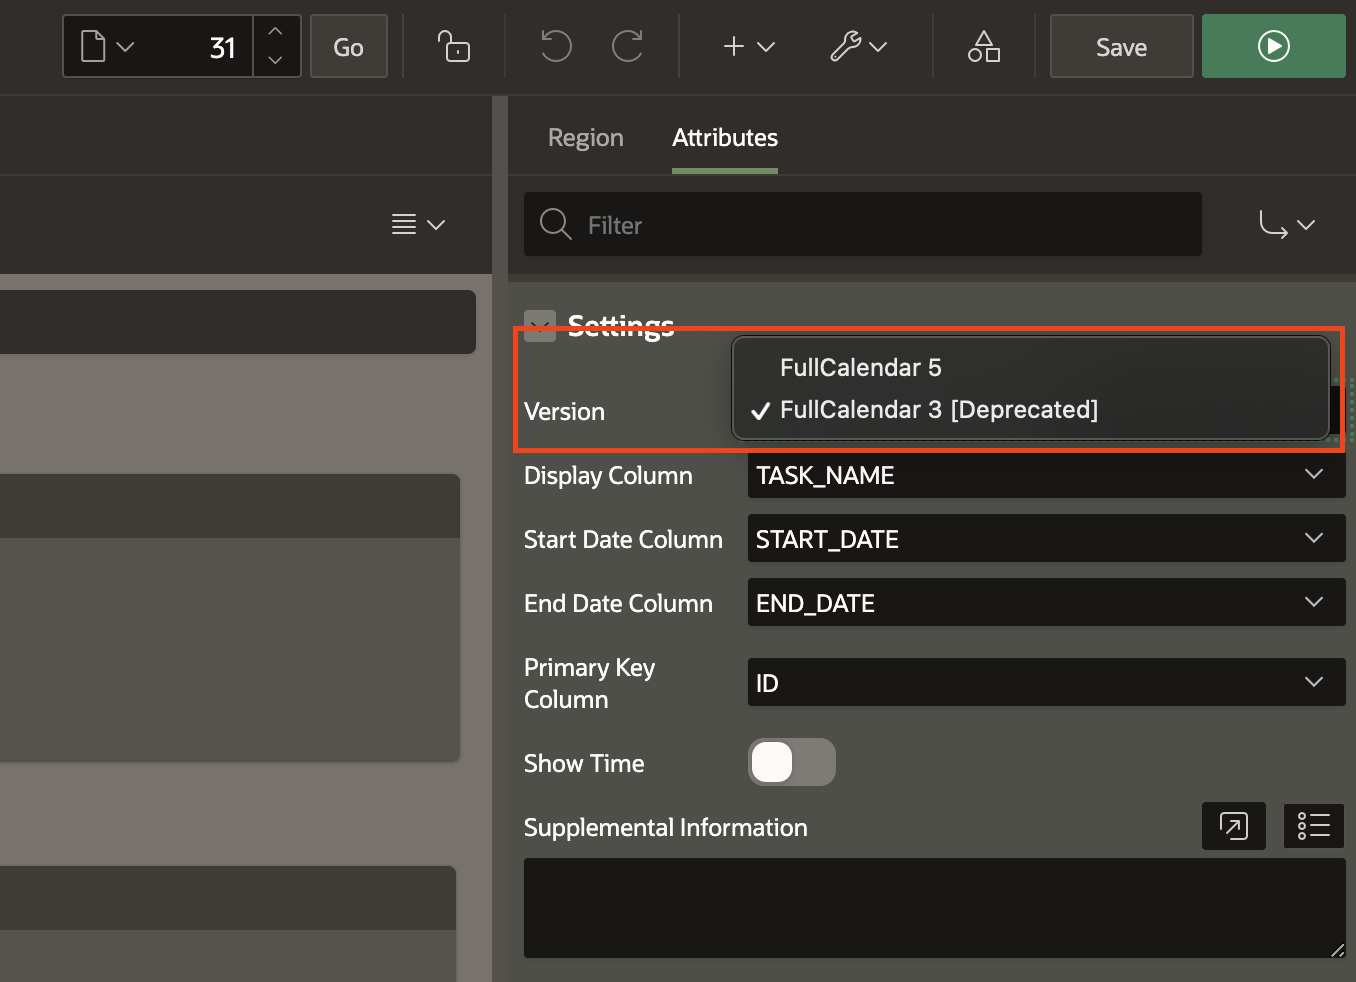The width and height of the screenshot is (1356, 982).
Task: Click the property Filter search field
Action: (862, 225)
